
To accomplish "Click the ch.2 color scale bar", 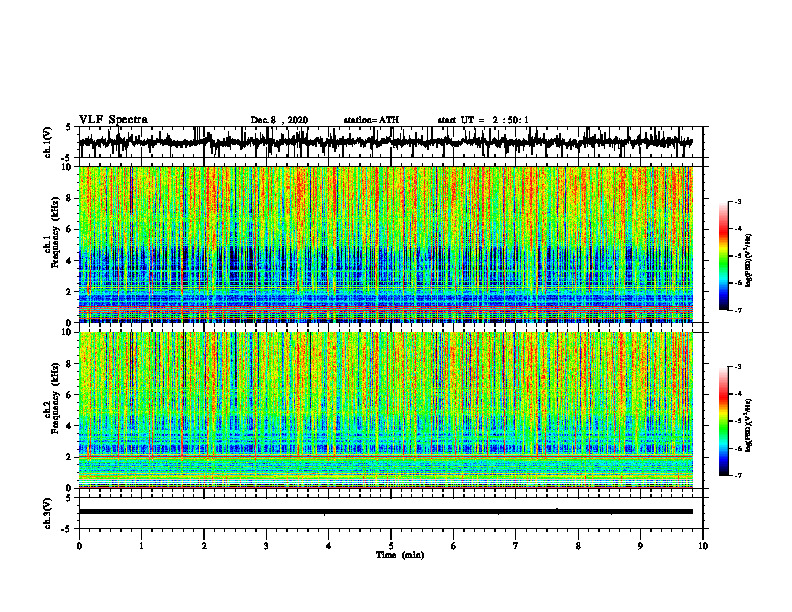I will point(724,421).
